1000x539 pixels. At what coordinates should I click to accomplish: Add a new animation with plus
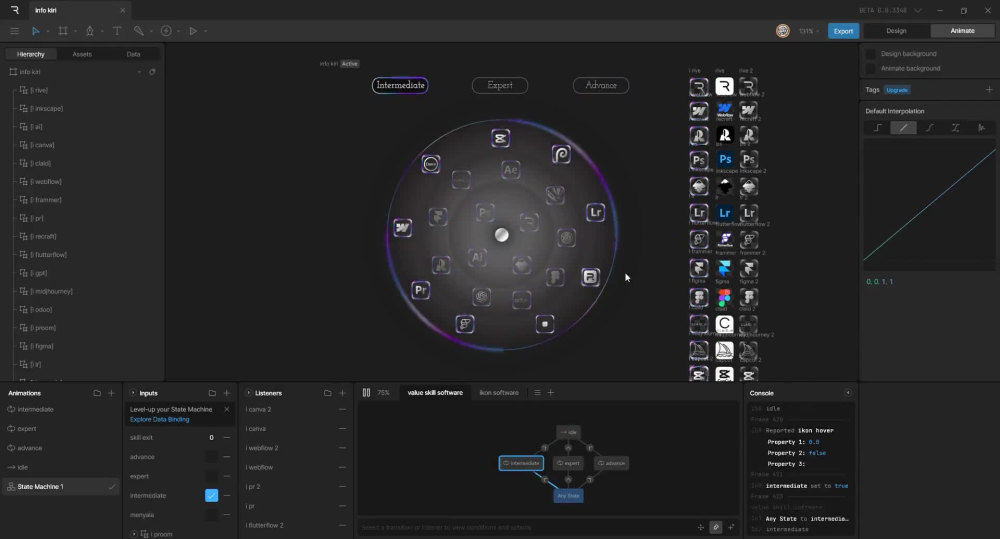pos(111,393)
